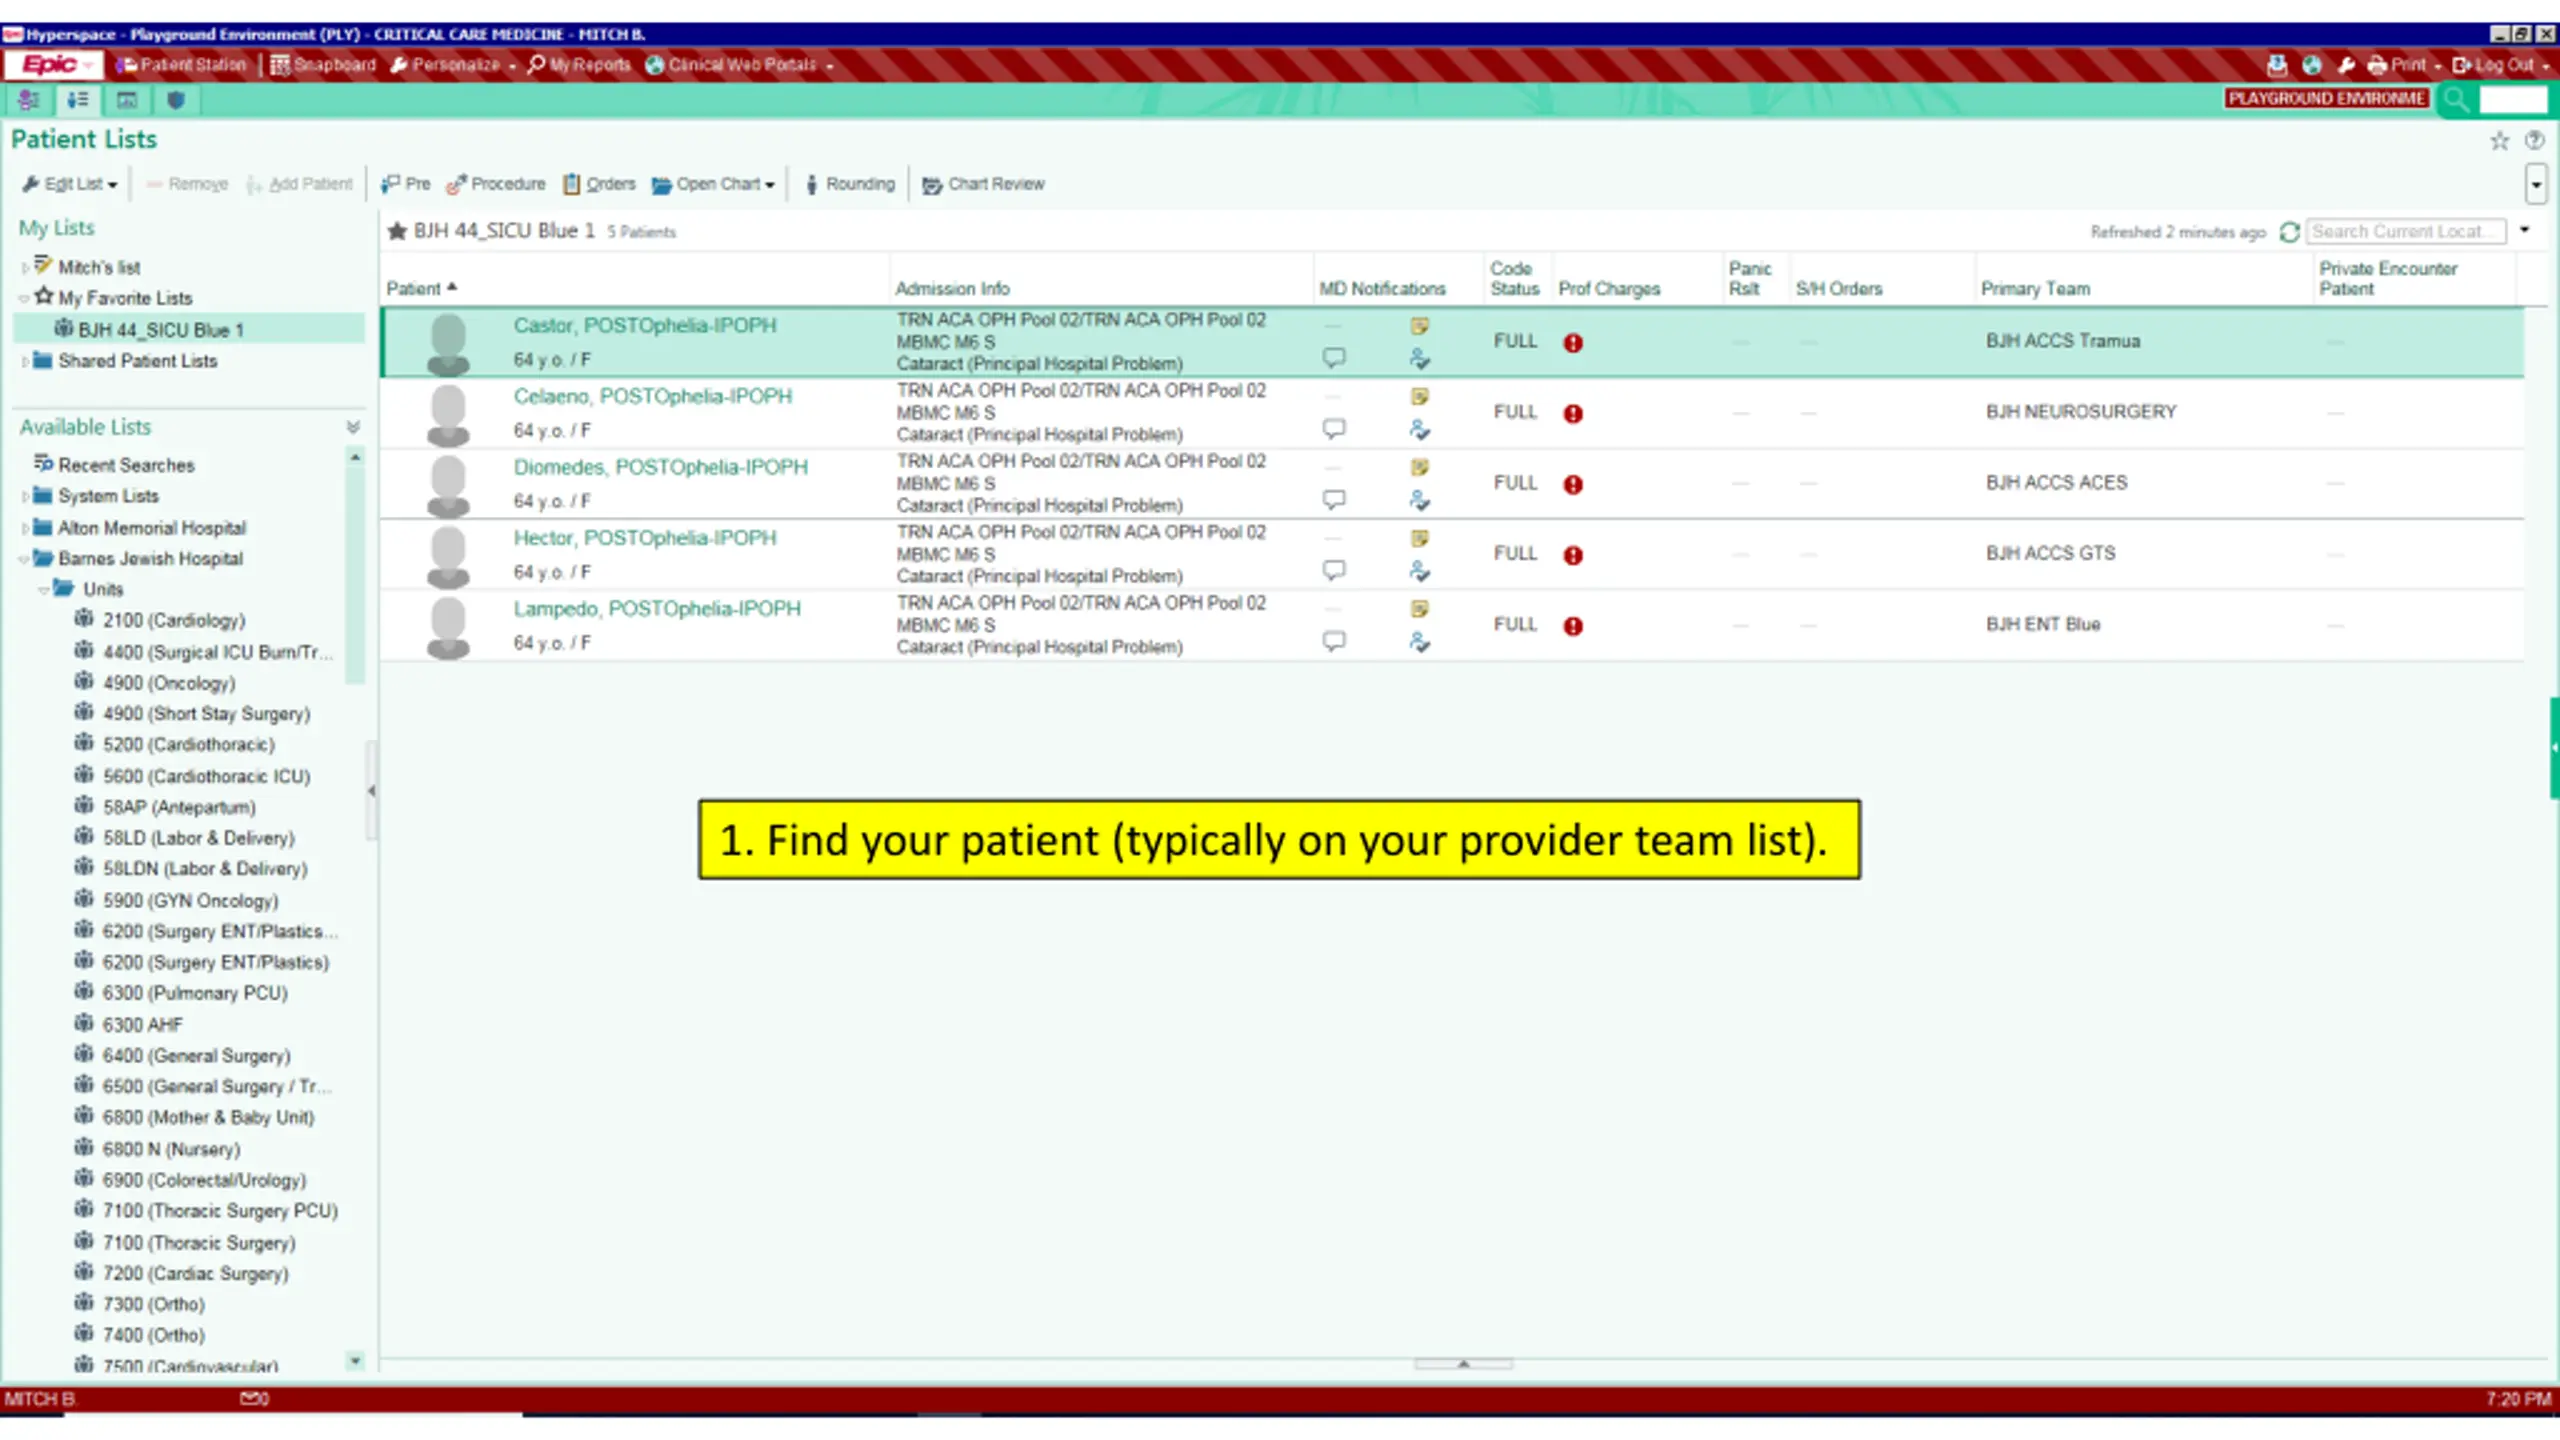This screenshot has height=1440, width=2560.
Task: Open patient Celaeno, POSTOphelia-IPOPH
Action: (x=652, y=396)
